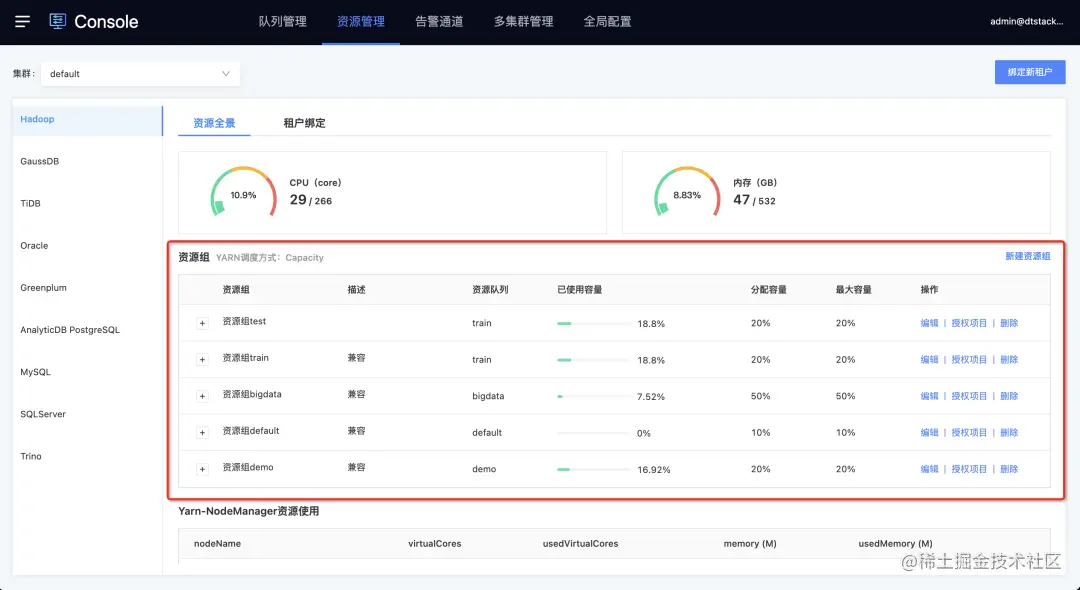Click the 资源队列 column header
Screen dimensions: 1080x590
[490, 290]
